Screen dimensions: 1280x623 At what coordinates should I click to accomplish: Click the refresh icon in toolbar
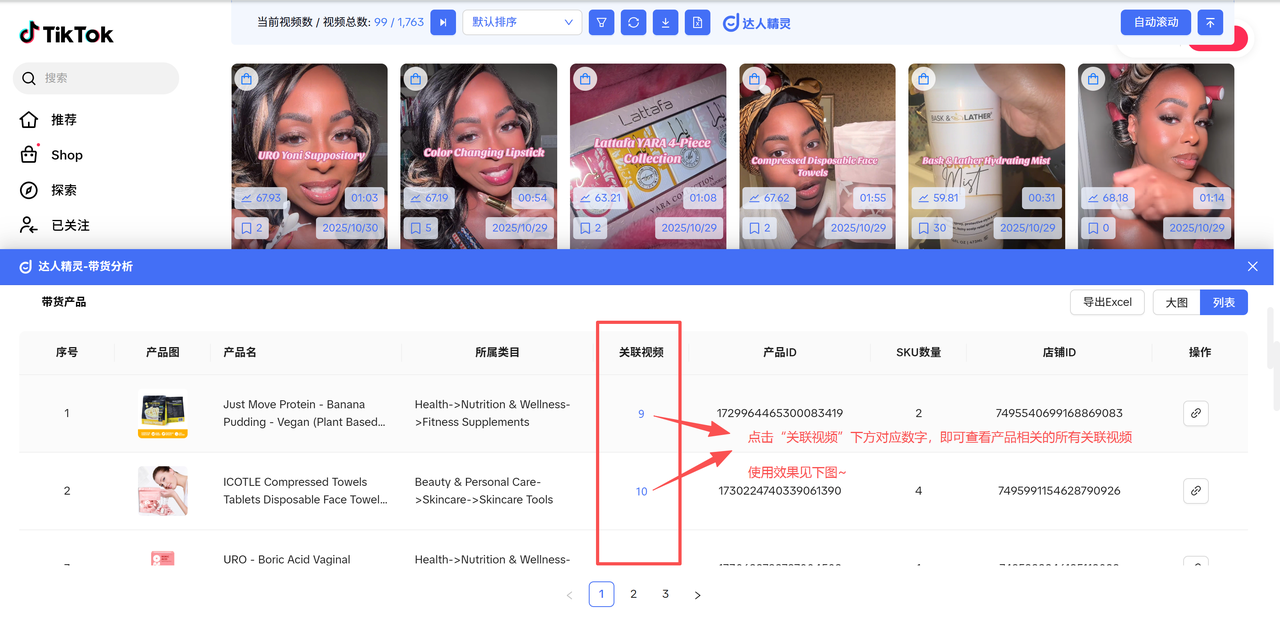pos(633,22)
